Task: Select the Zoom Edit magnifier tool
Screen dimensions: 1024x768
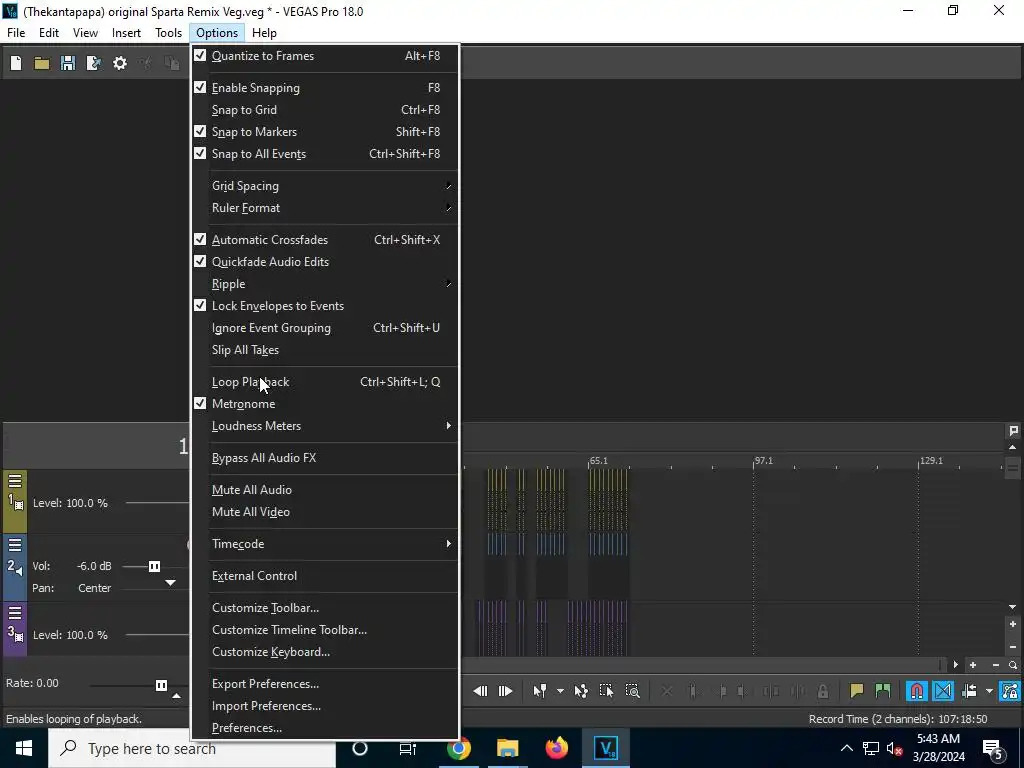Action: pyautogui.click(x=632, y=691)
